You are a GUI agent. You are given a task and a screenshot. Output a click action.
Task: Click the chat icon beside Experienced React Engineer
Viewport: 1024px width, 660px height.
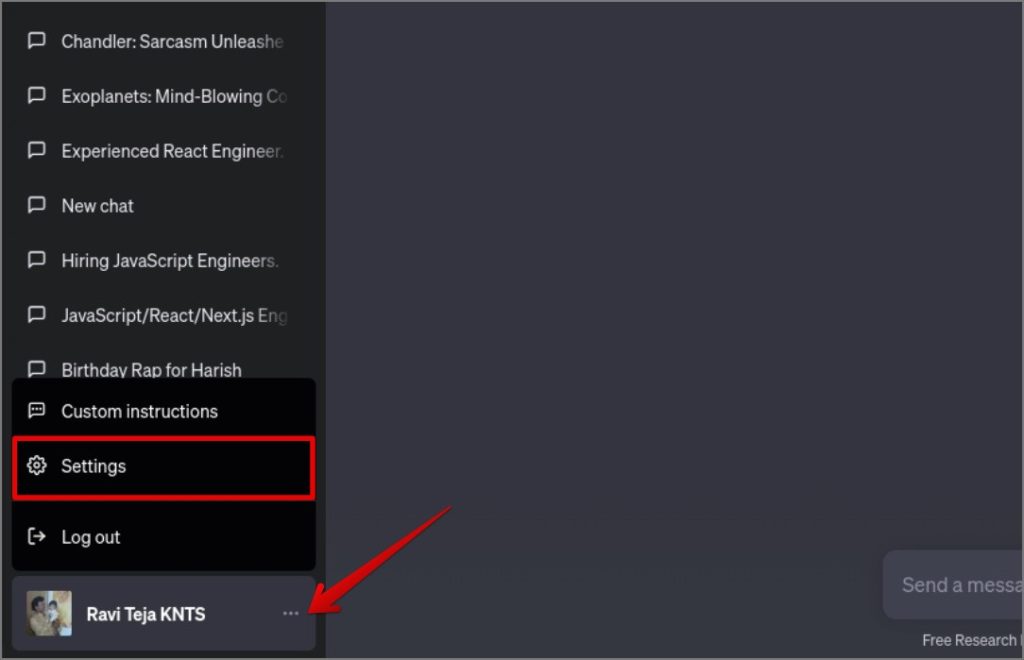37,150
